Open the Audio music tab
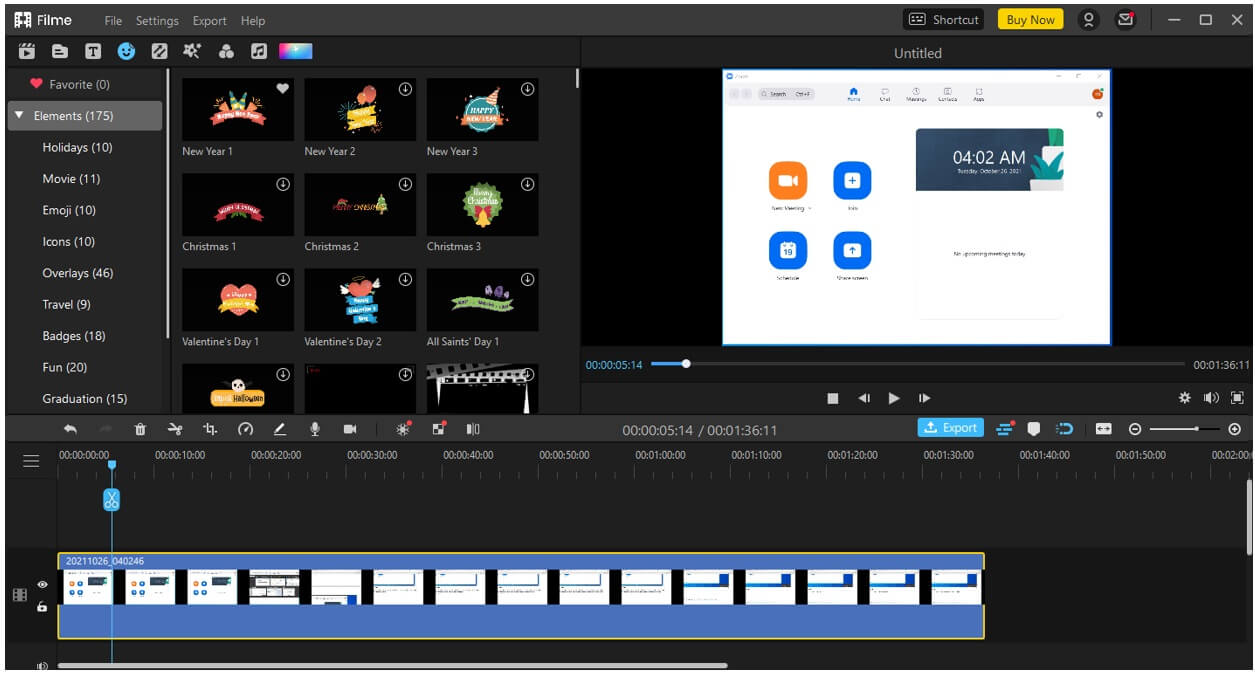Image resolution: width=1255 pixels, height=683 pixels. coord(259,50)
